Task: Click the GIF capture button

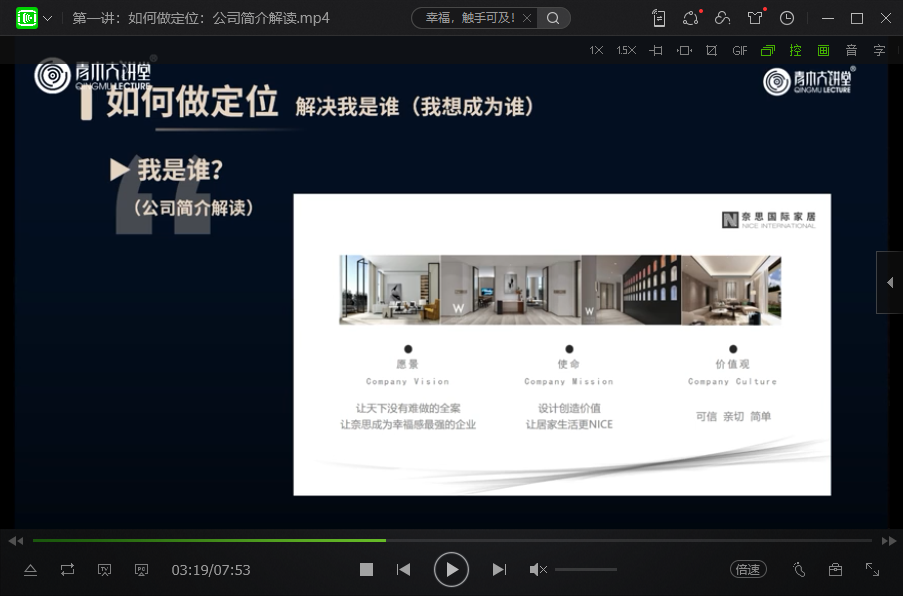Action: (x=739, y=51)
